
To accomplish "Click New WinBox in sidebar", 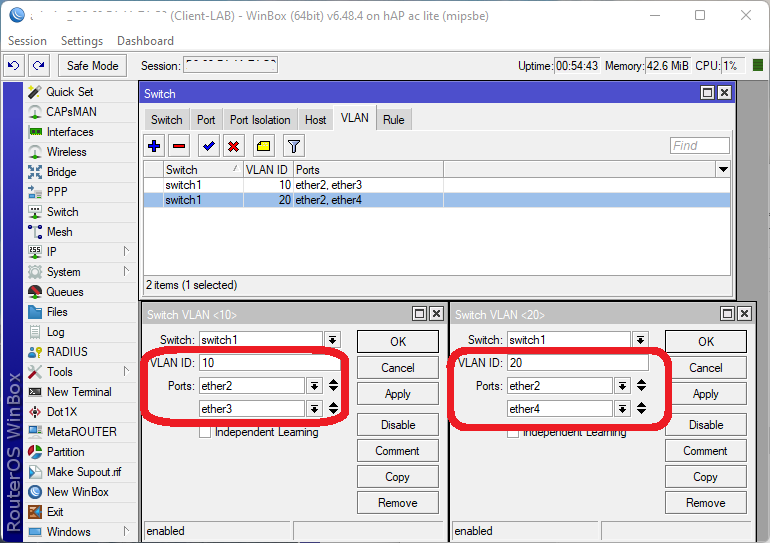I will point(78,492).
